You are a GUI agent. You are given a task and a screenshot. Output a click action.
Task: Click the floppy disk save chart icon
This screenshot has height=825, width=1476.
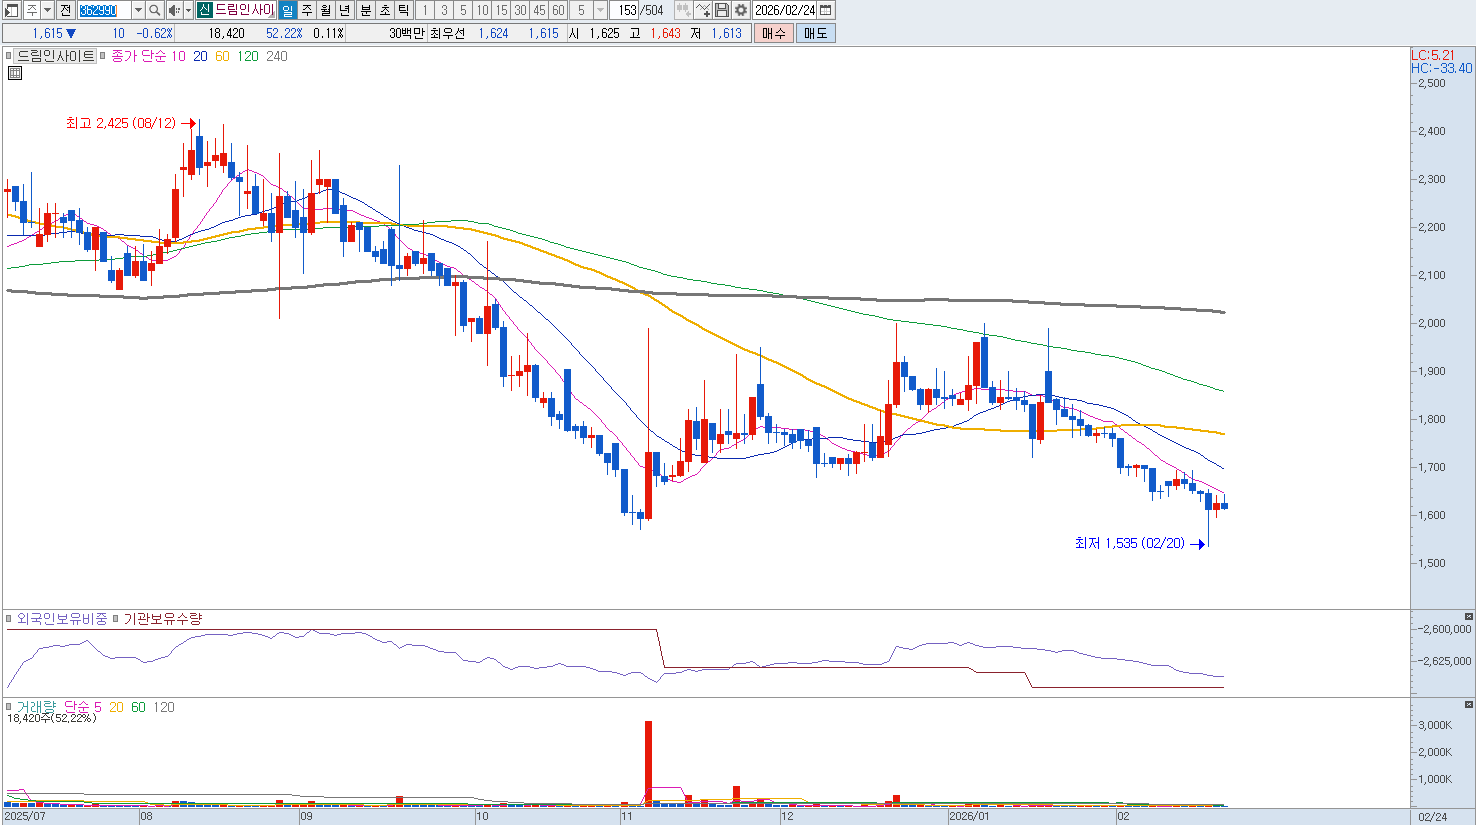point(722,10)
